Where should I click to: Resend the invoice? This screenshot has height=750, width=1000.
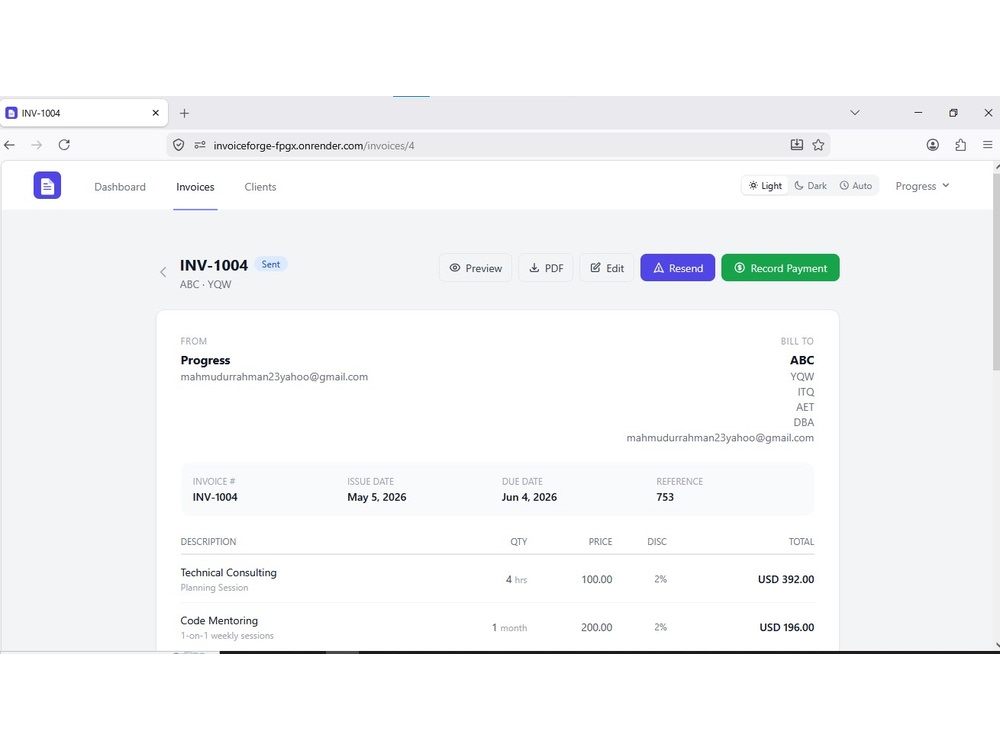(677, 268)
